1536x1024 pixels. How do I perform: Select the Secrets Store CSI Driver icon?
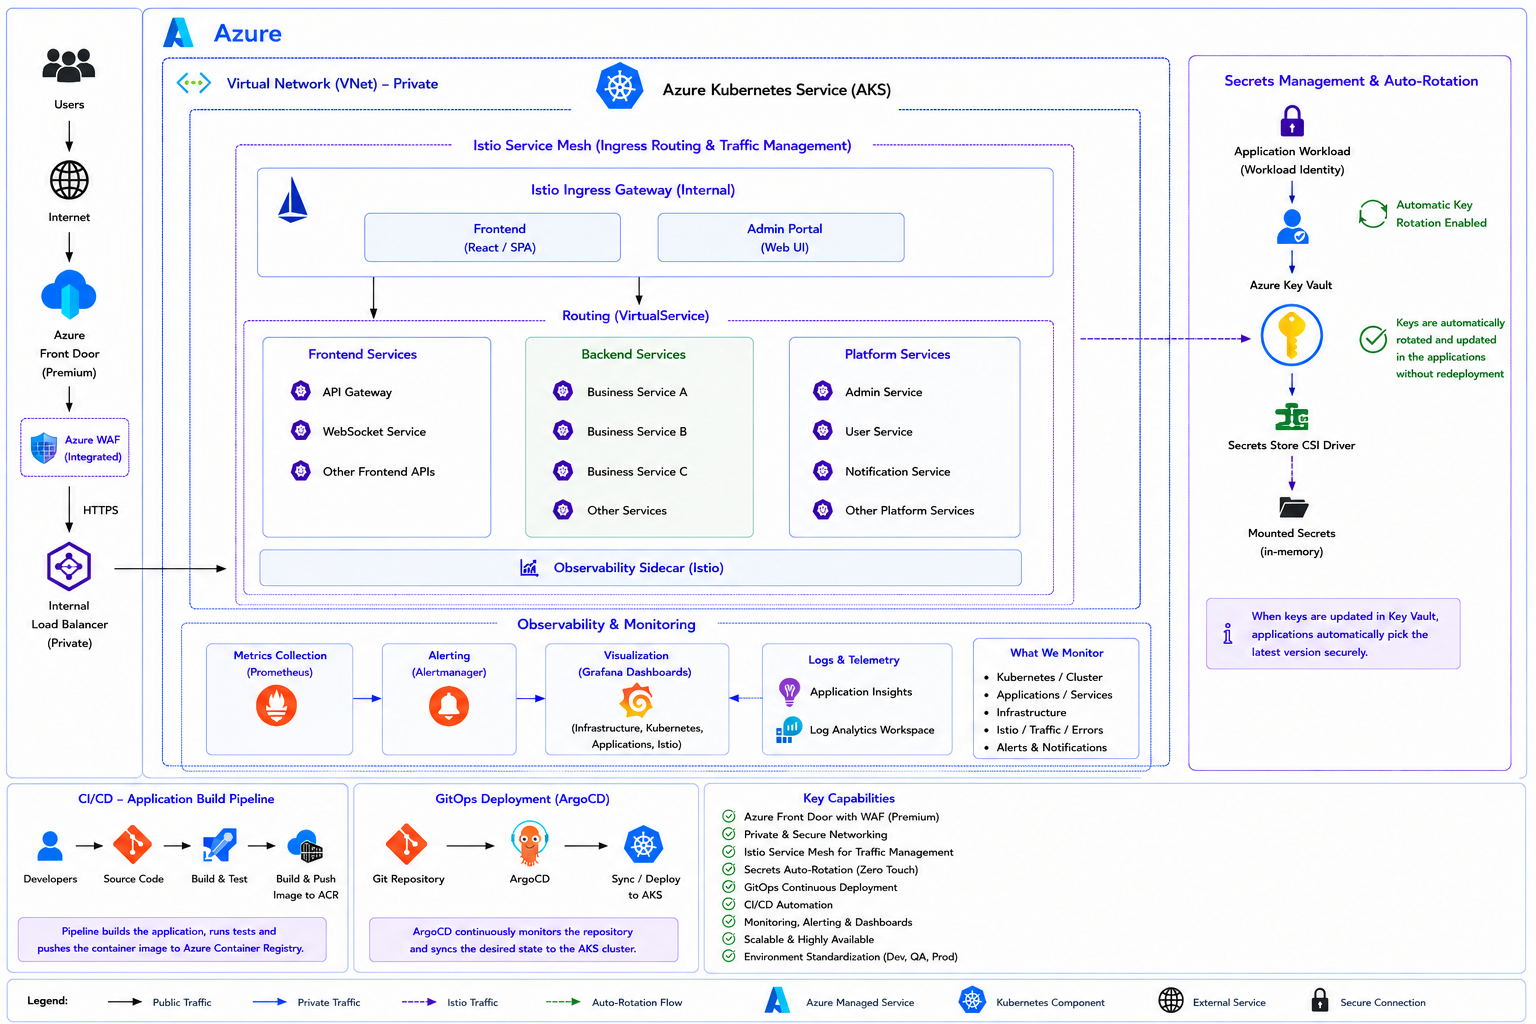click(1292, 417)
